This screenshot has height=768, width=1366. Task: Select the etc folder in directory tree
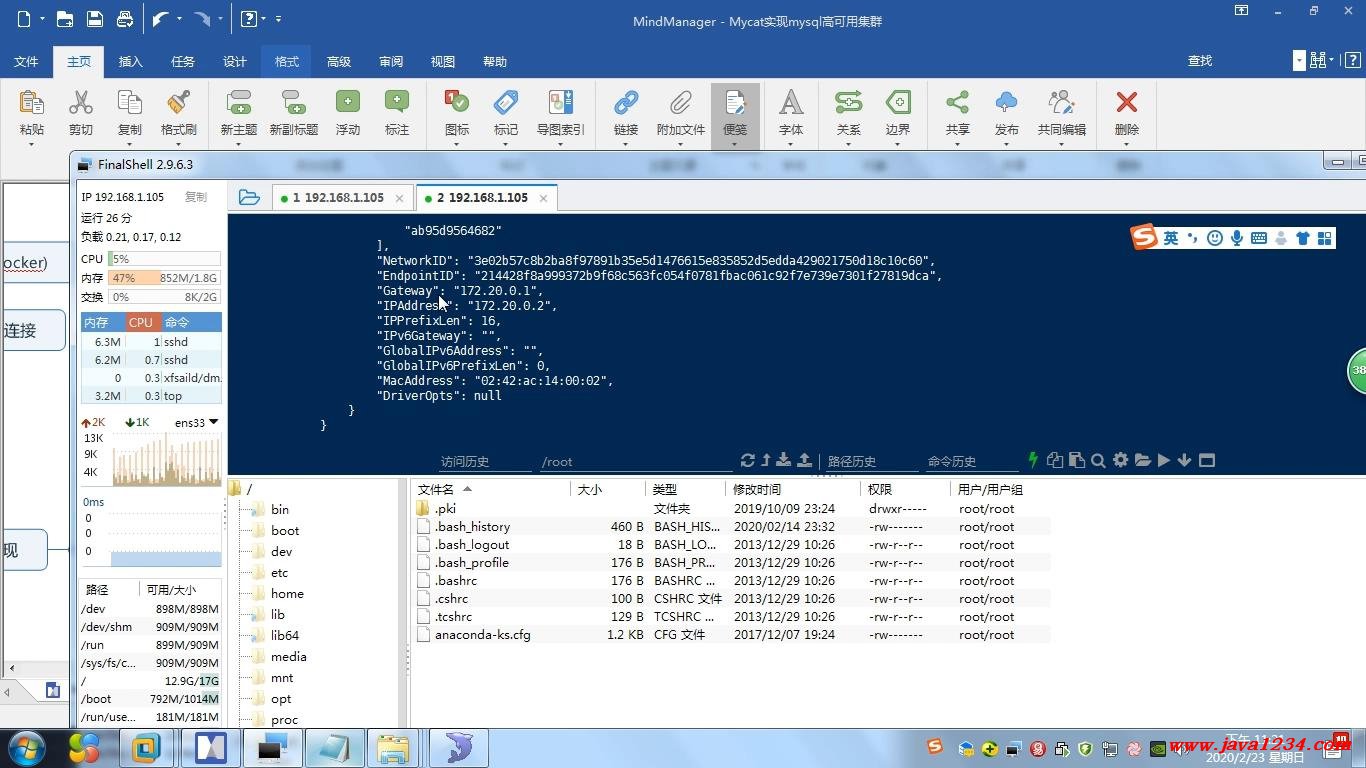coord(279,572)
